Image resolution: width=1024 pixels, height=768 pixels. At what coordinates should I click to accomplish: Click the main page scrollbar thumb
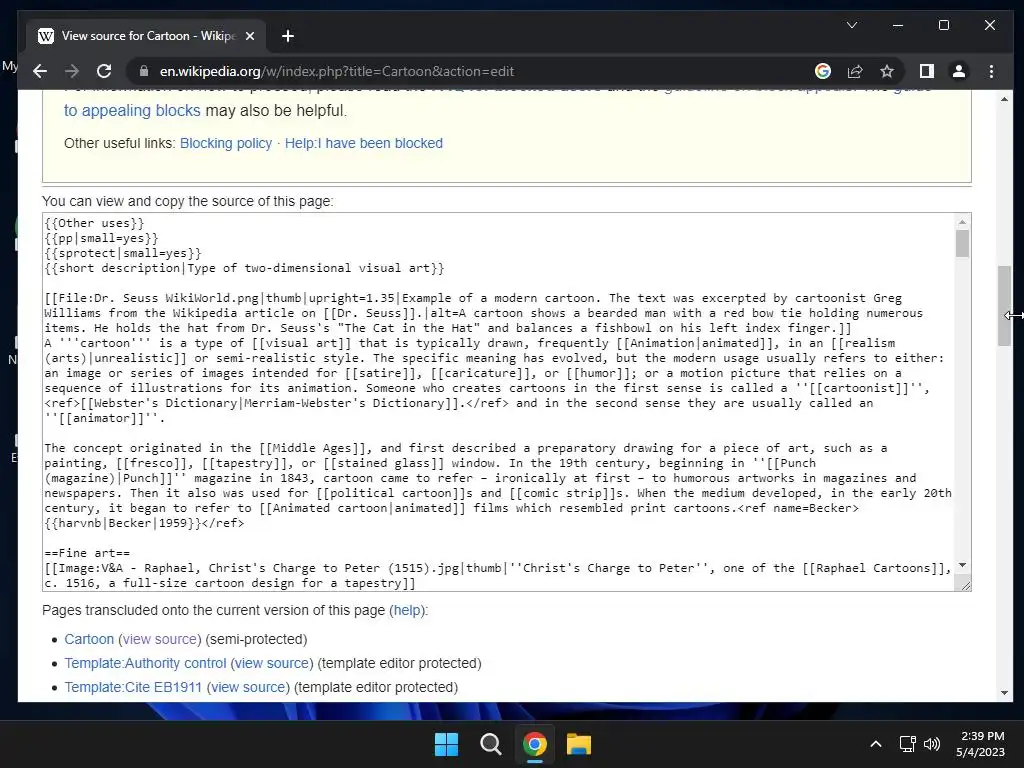pyautogui.click(x=1004, y=306)
